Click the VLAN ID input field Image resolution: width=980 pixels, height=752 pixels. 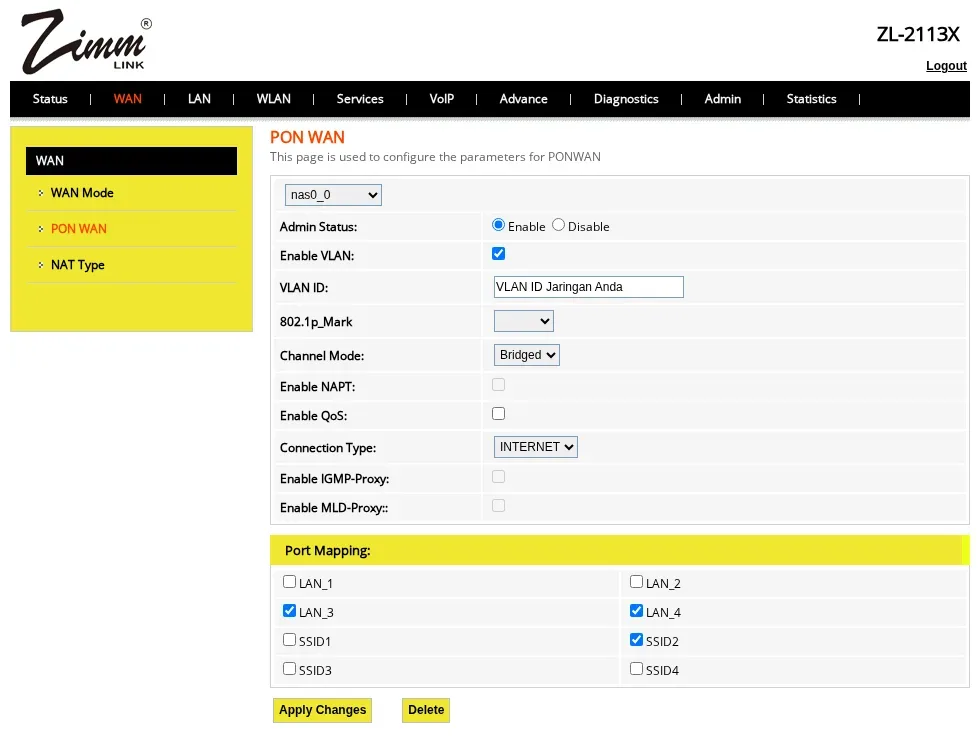point(588,287)
